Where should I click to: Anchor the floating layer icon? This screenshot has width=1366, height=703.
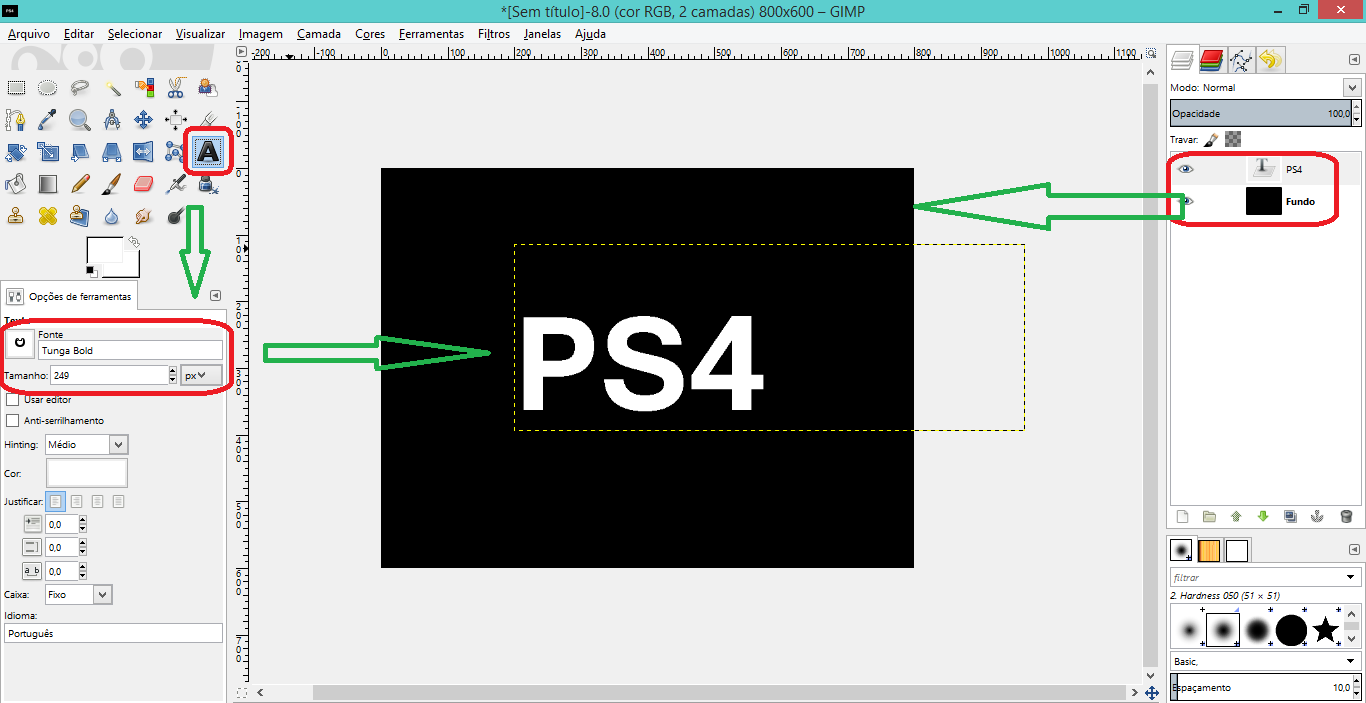[1317, 517]
